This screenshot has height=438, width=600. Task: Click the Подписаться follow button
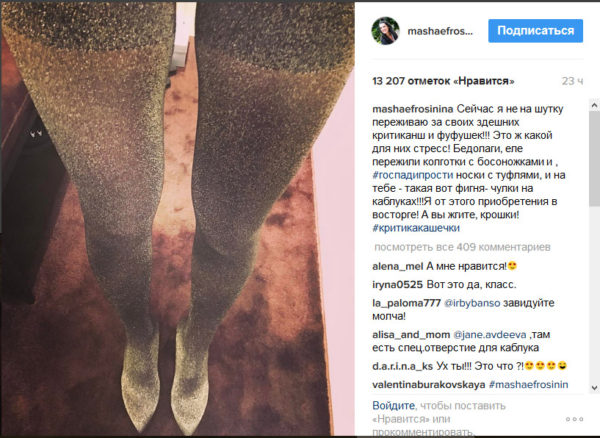pyautogui.click(x=535, y=31)
